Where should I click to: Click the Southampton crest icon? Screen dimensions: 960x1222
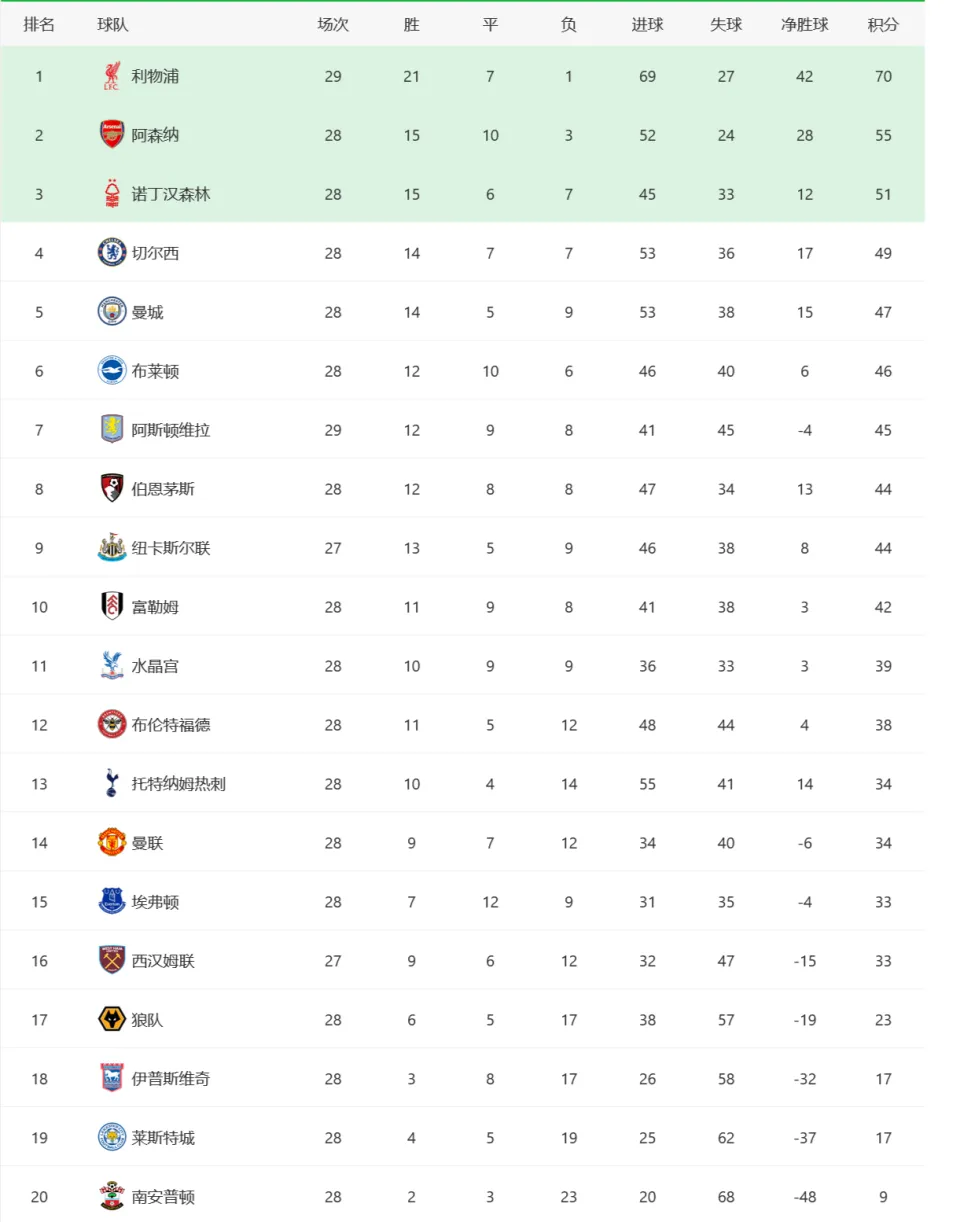point(112,1197)
